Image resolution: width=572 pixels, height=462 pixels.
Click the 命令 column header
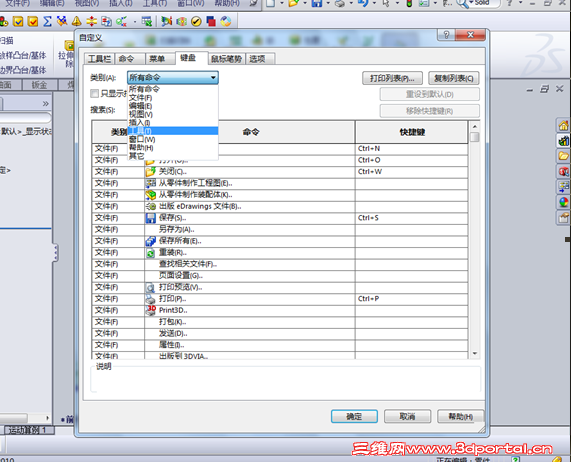(x=251, y=132)
